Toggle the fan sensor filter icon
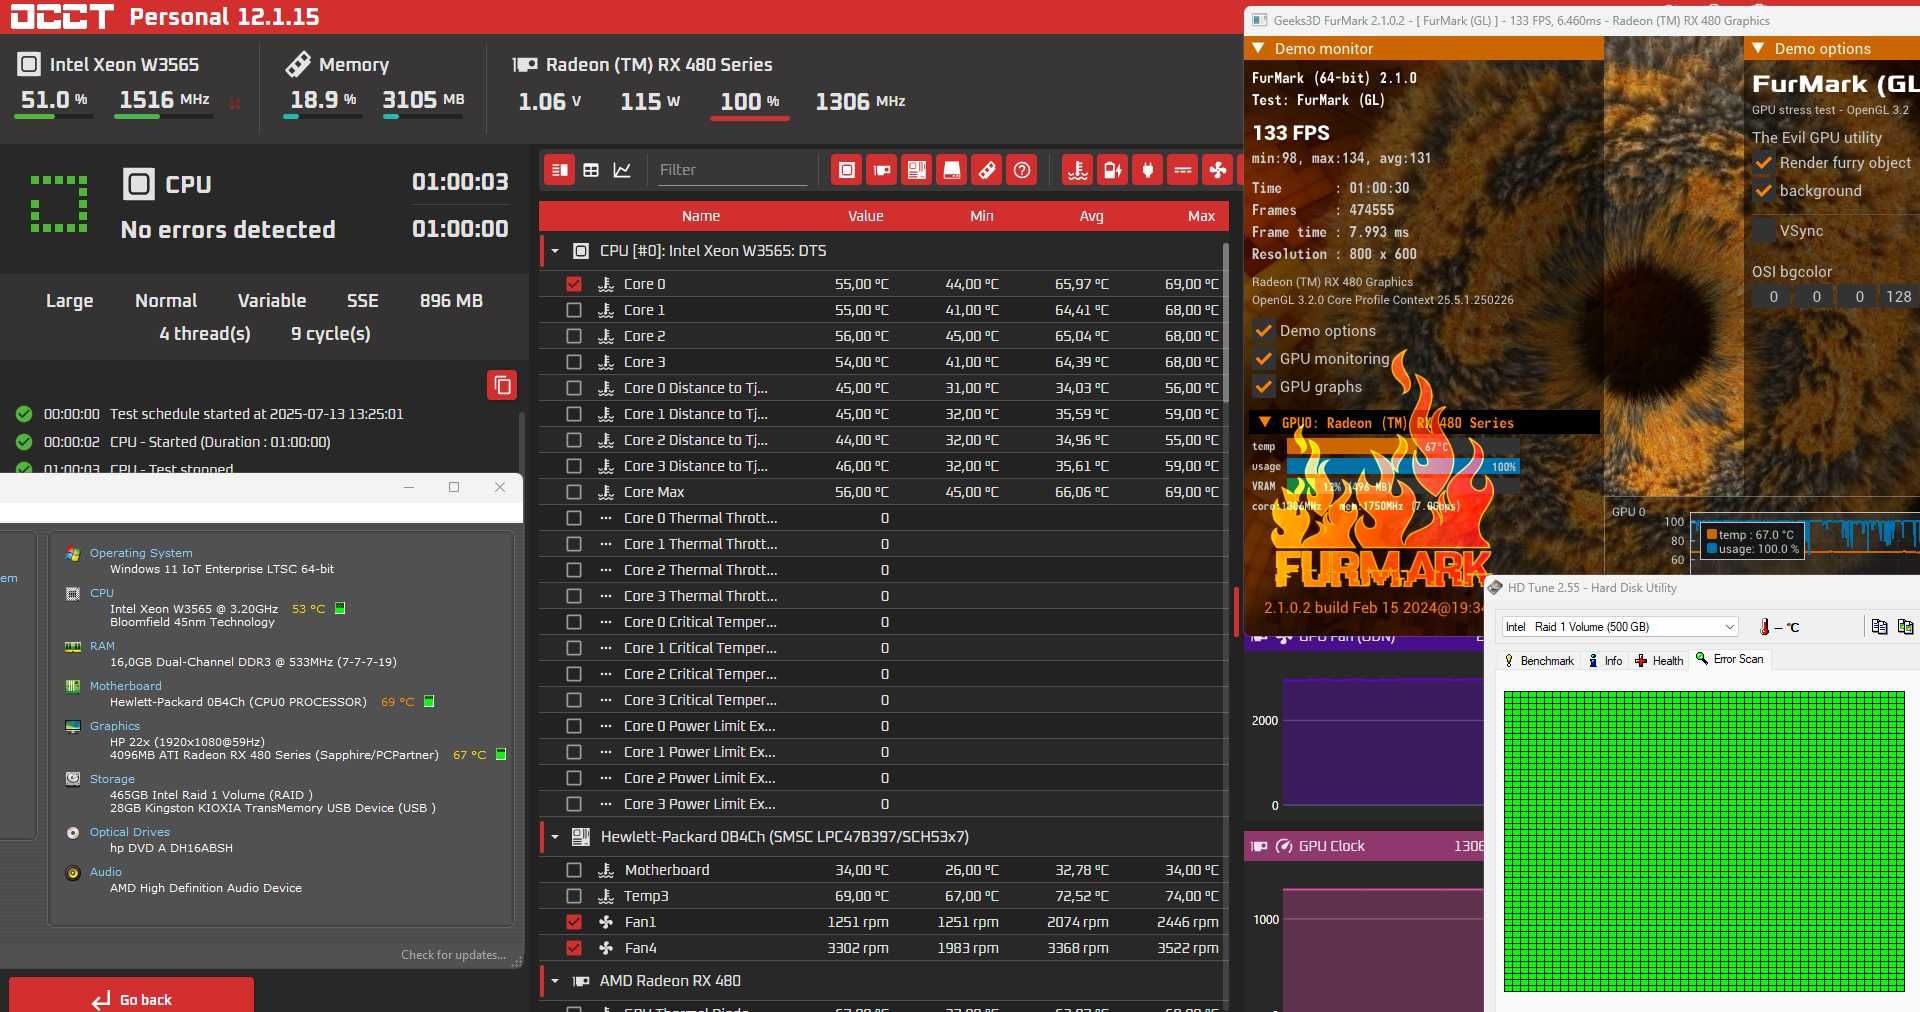 pos(1218,170)
